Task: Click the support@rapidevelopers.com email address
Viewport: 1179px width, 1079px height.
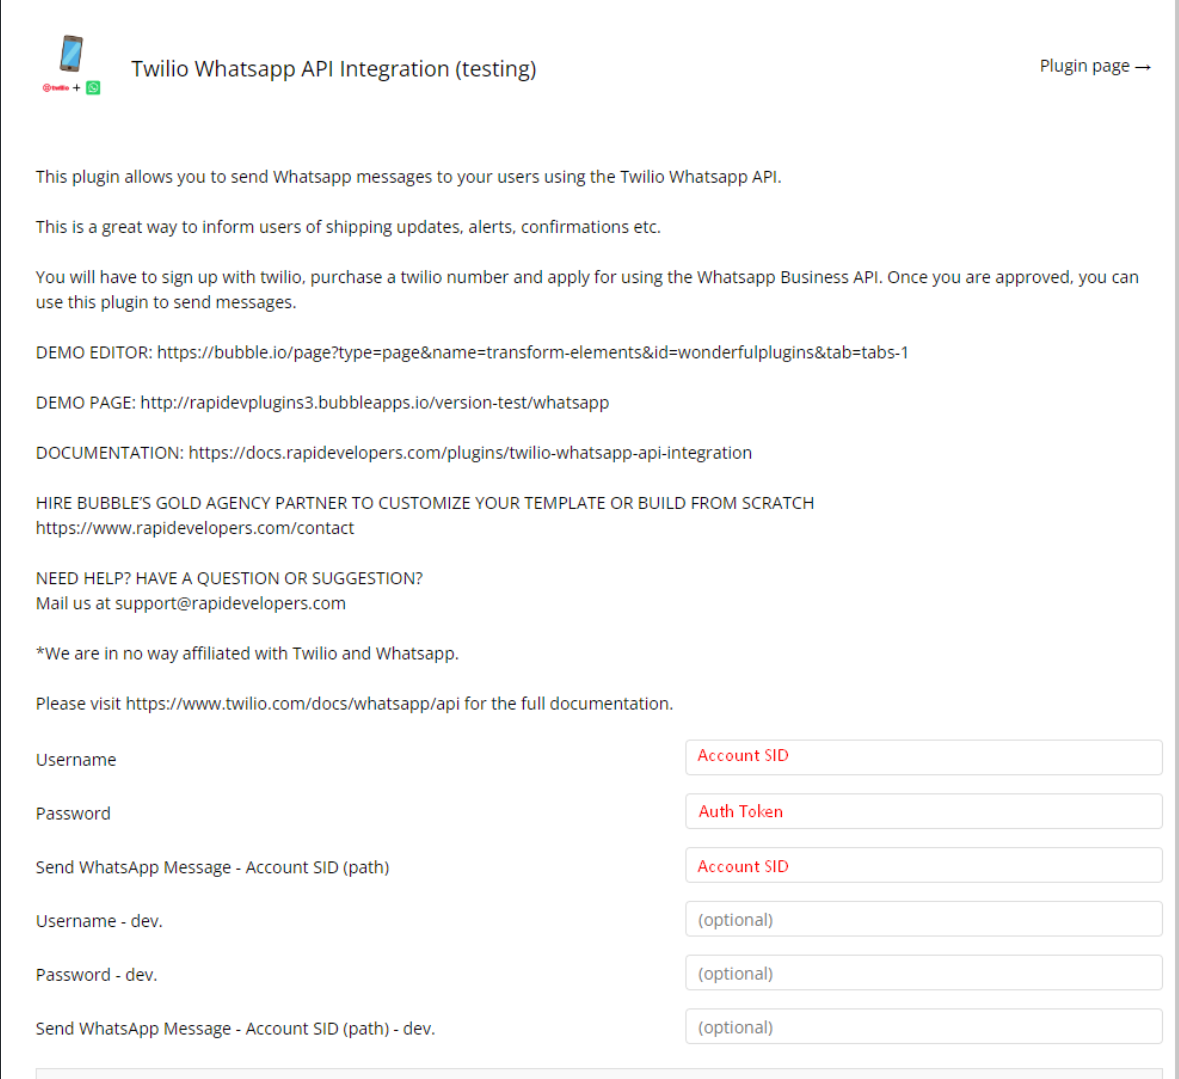Action: point(230,604)
